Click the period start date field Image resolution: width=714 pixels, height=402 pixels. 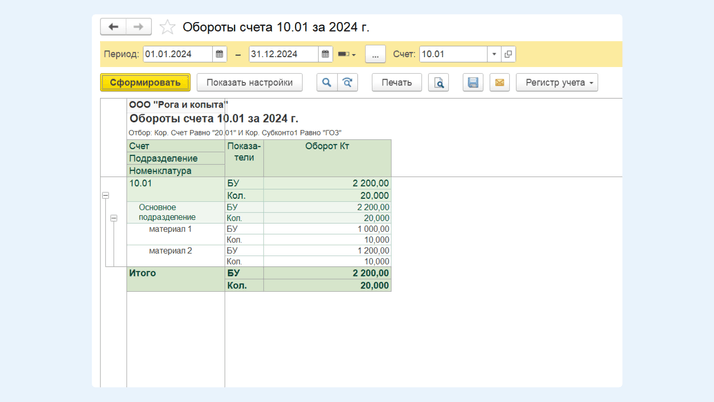click(x=177, y=54)
